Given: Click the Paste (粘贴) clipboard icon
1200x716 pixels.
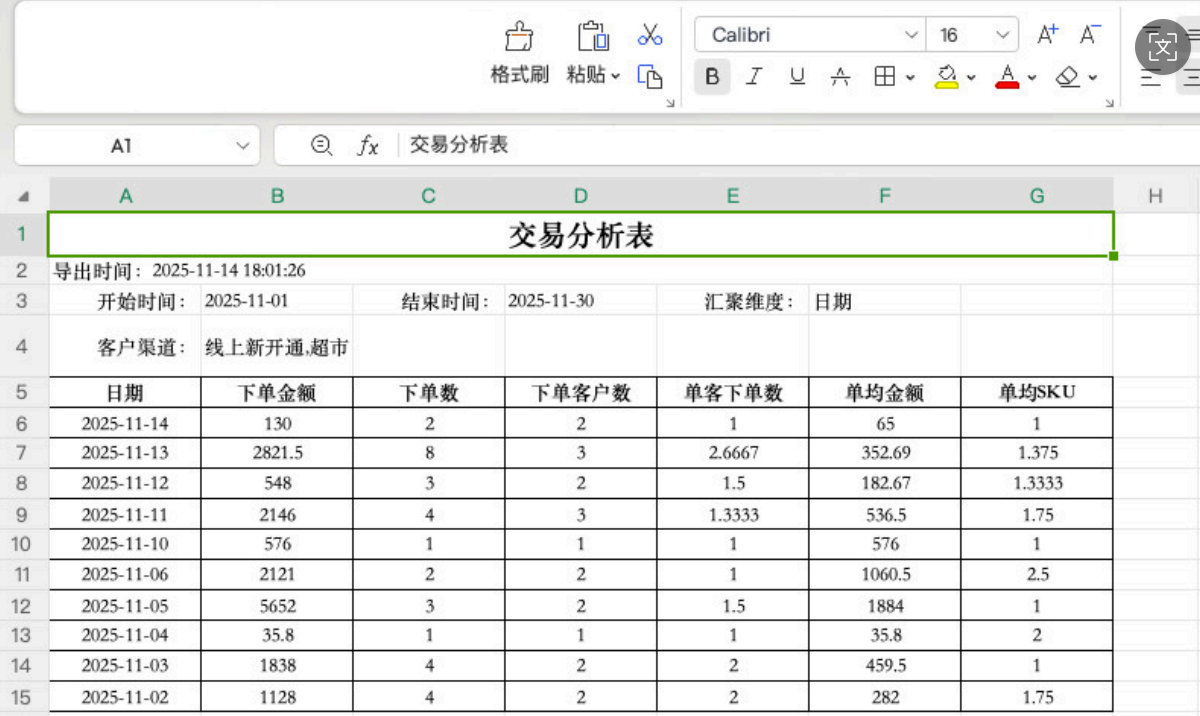Looking at the screenshot, I should point(593,37).
